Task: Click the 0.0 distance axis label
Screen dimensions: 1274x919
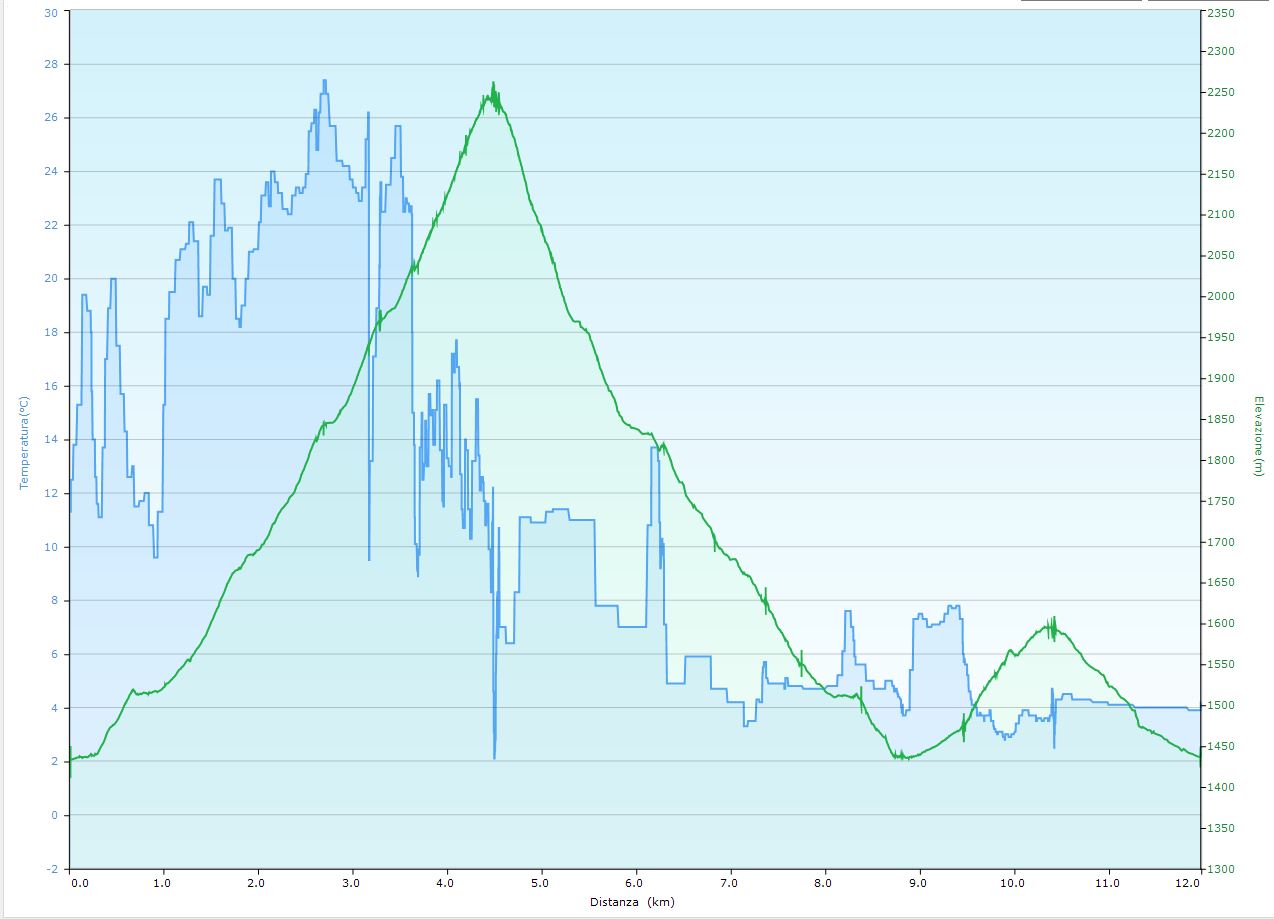Action: pyautogui.click(x=80, y=883)
